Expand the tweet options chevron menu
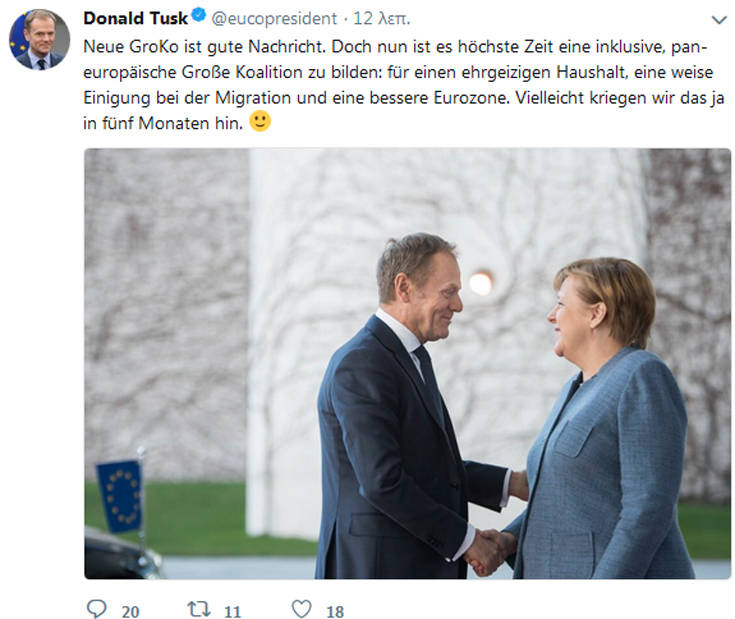 tap(719, 20)
